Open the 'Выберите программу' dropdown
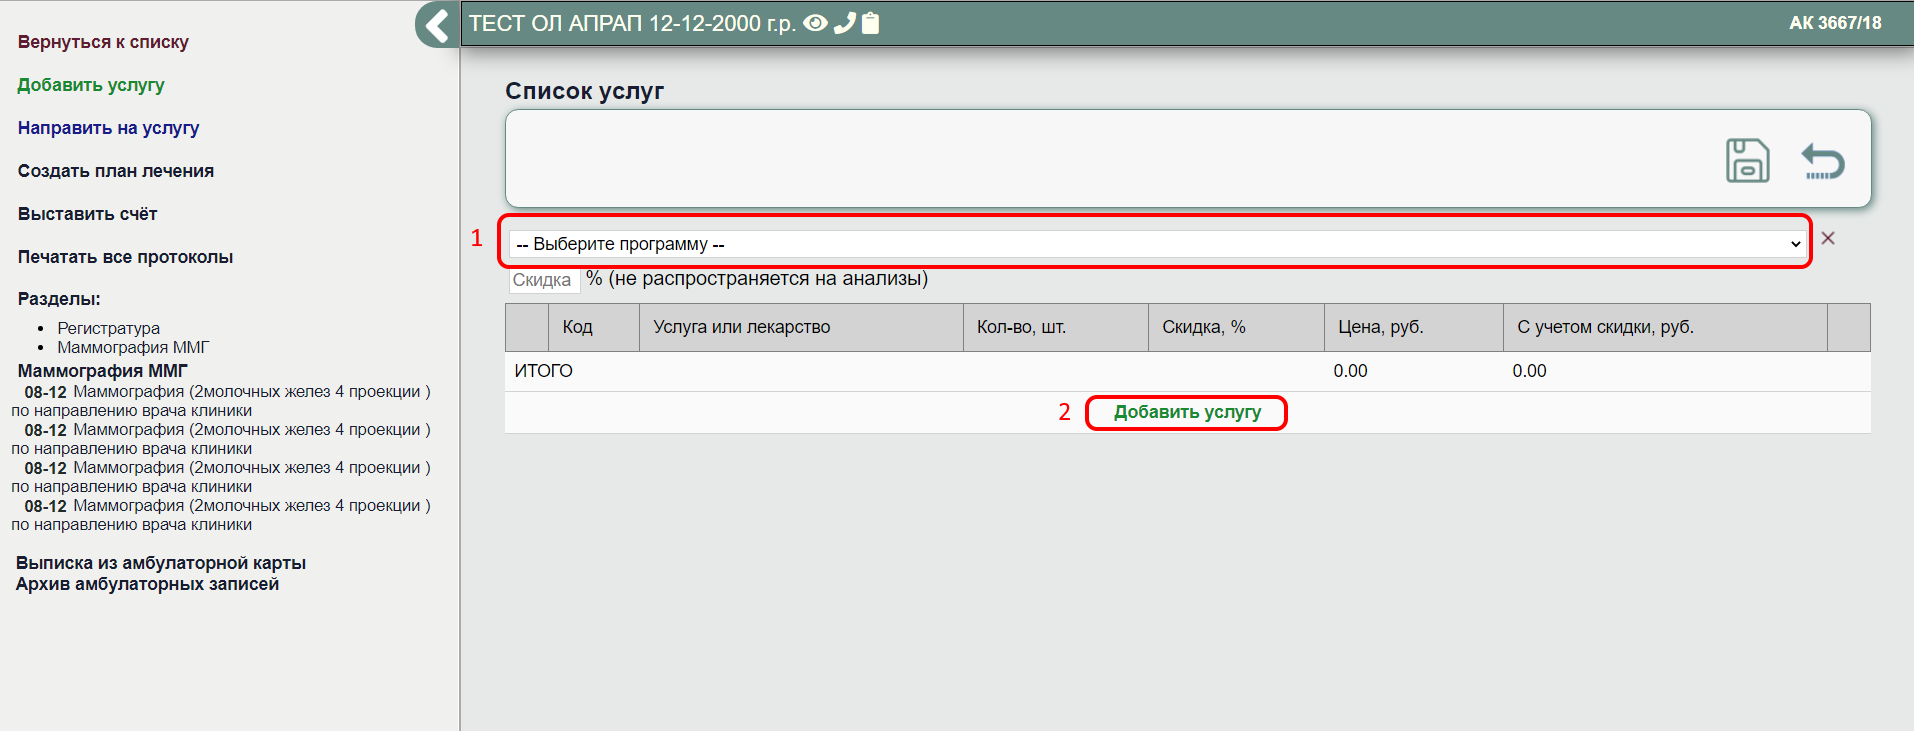 tap(1156, 244)
